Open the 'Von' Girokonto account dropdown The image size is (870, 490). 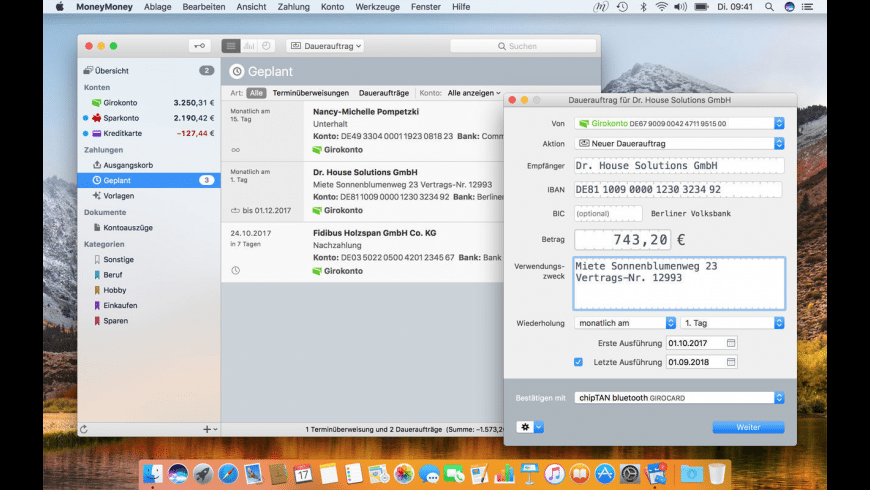tap(679, 123)
